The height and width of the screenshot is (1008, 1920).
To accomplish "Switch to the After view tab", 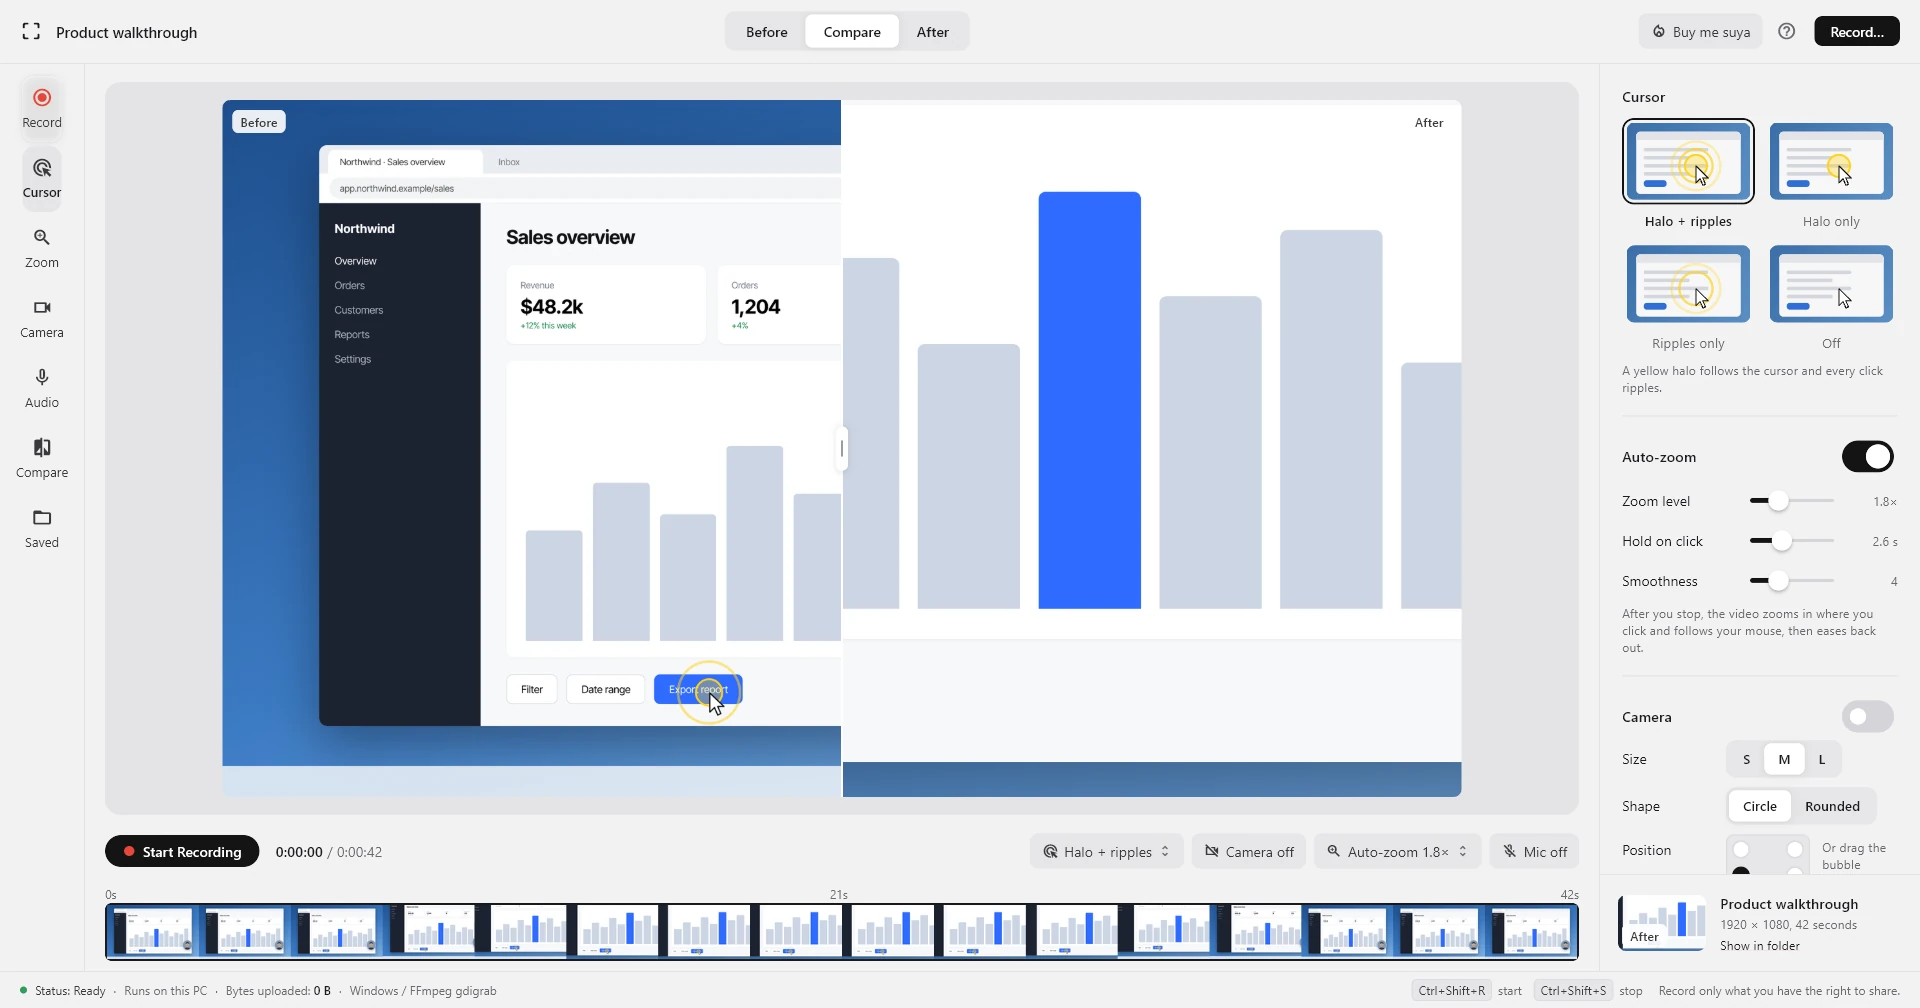I will (x=933, y=32).
